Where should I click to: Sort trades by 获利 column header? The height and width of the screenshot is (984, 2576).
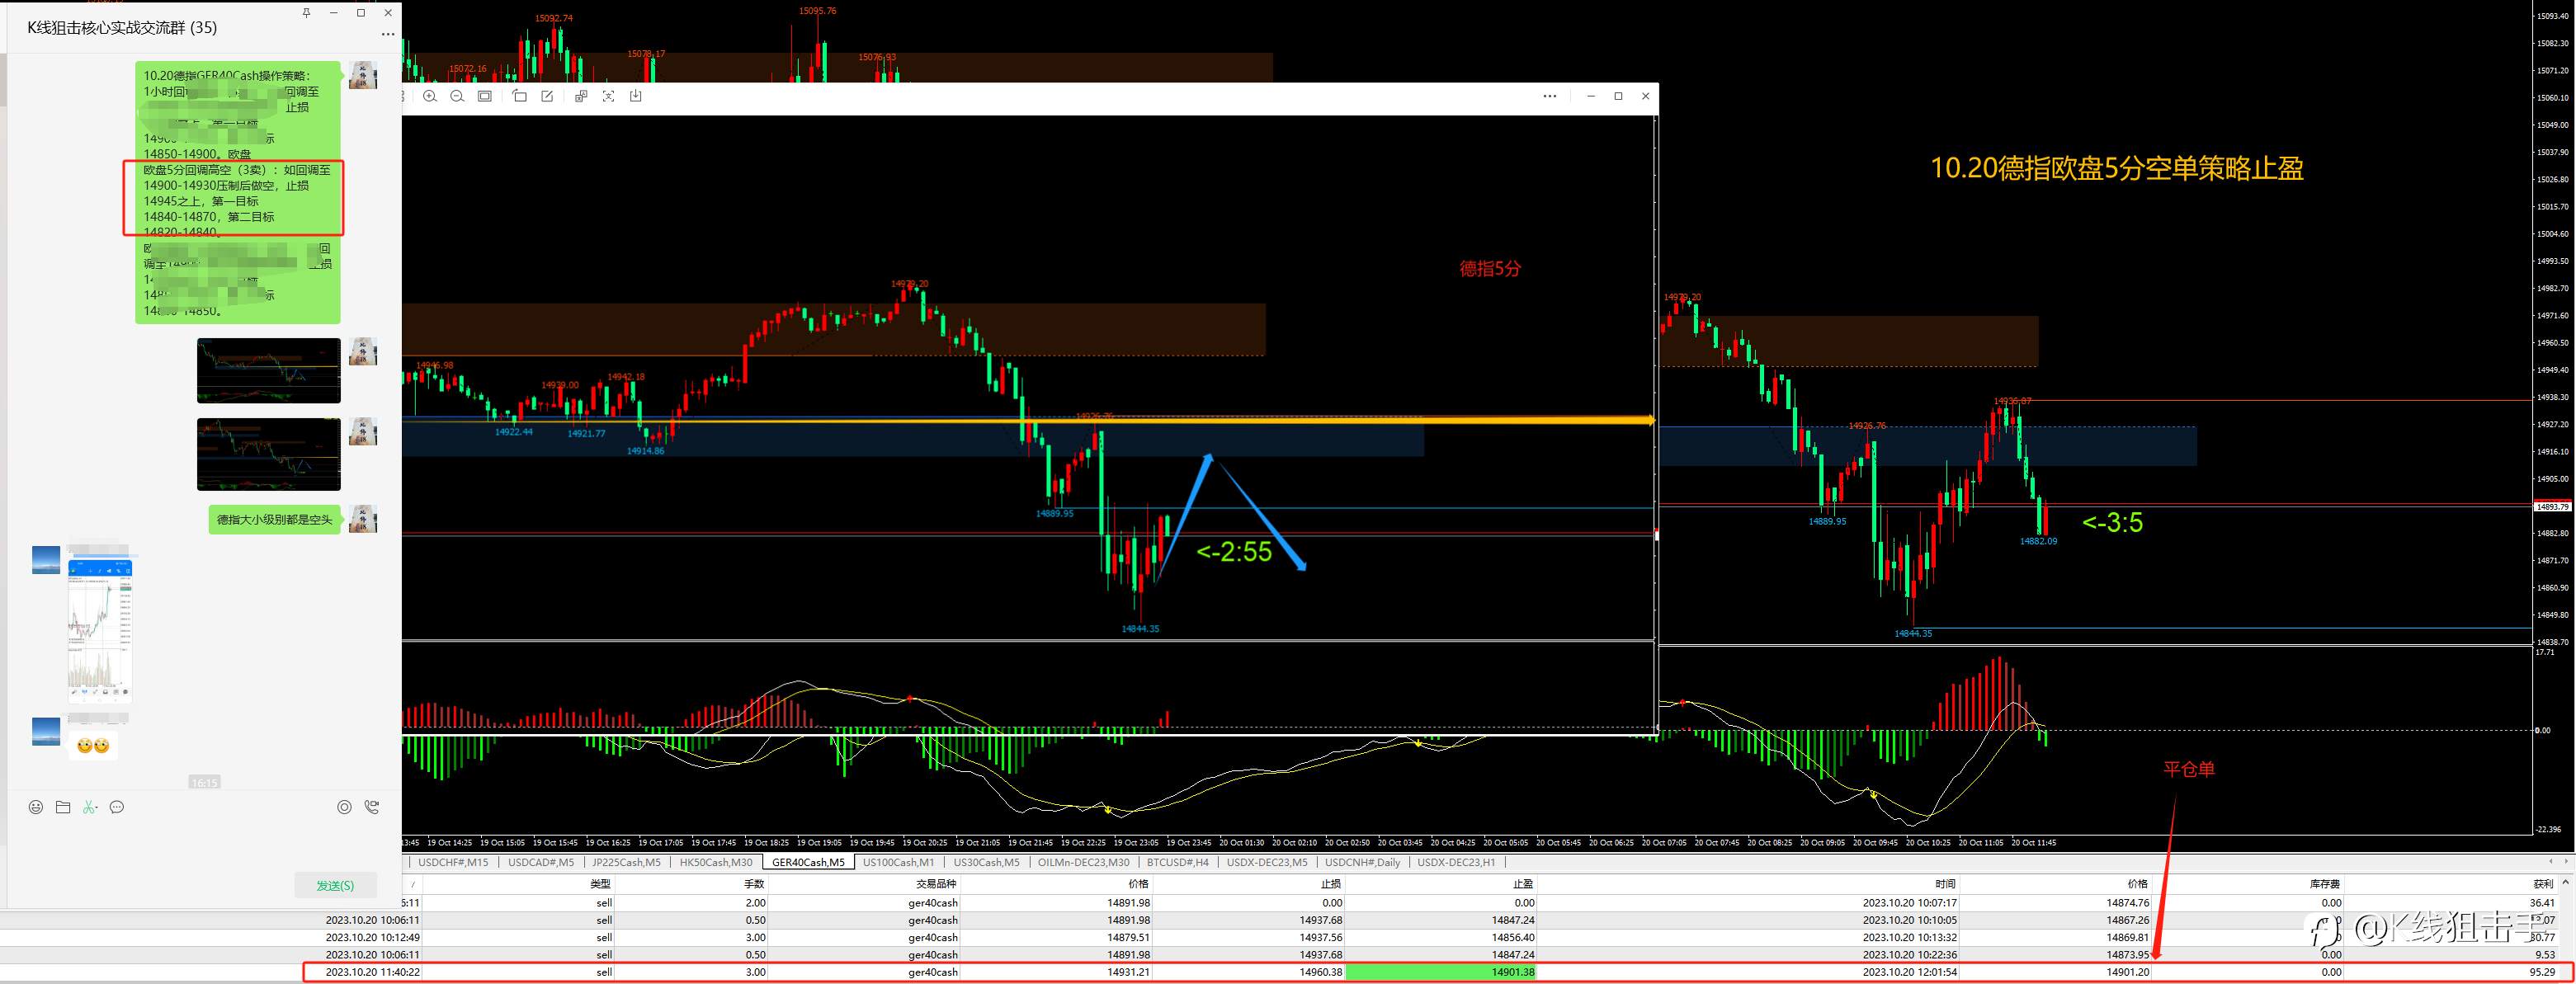pyautogui.click(x=2544, y=884)
